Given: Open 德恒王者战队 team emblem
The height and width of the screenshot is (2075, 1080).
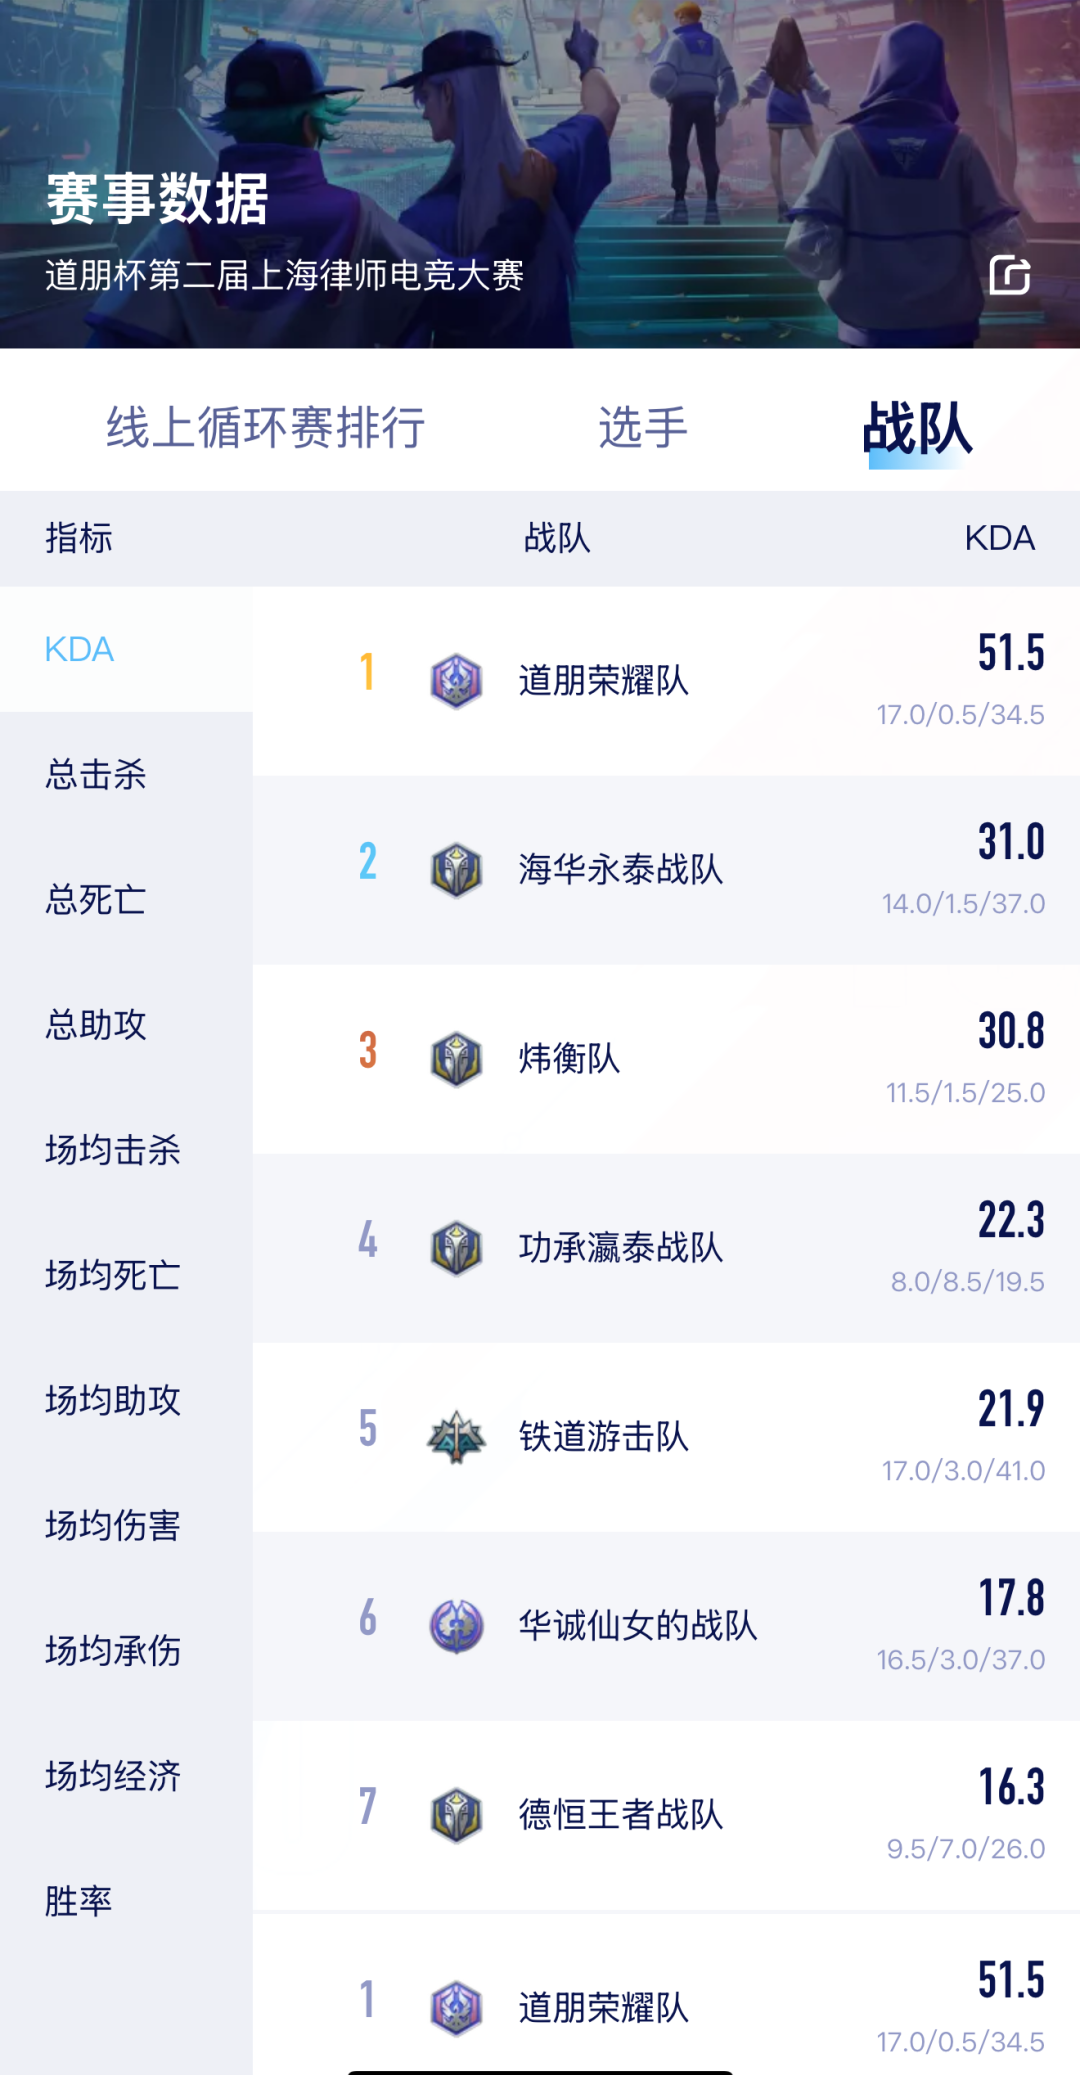Looking at the screenshot, I should tap(456, 1814).
